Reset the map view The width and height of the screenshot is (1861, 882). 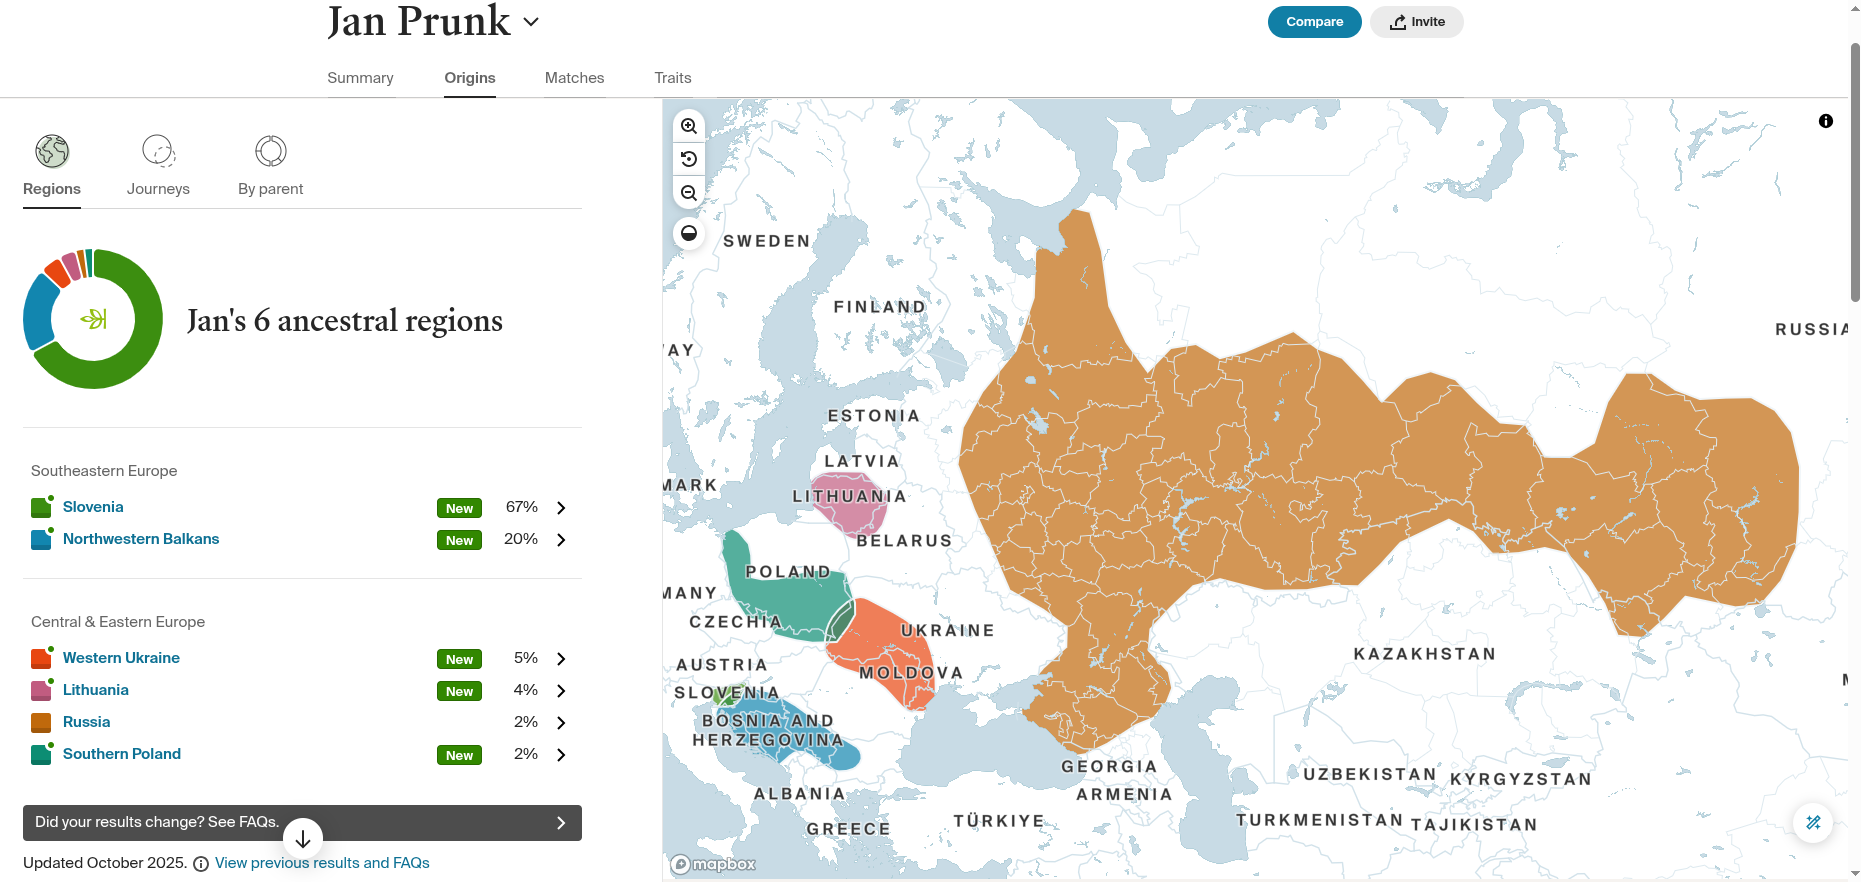pos(689,159)
